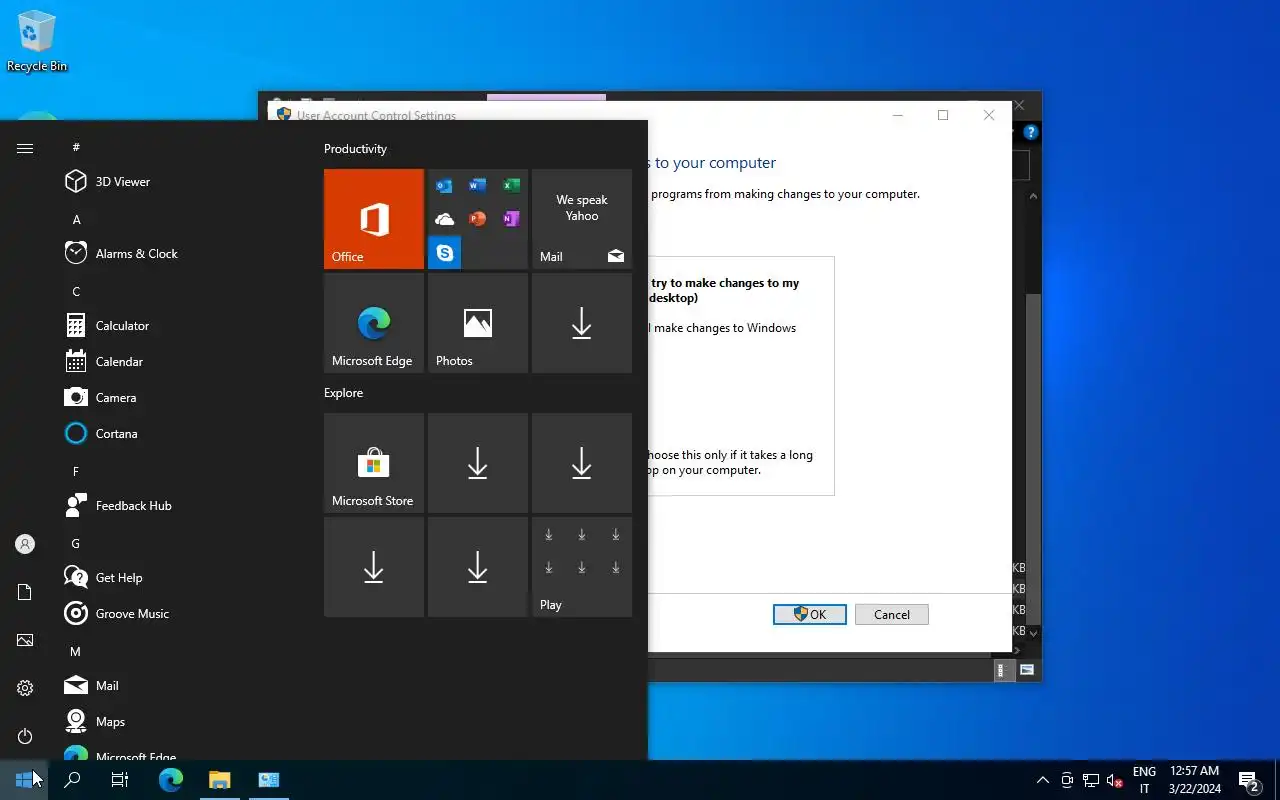Open Recycle Bin on the desktop
Viewport: 1280px width, 800px height.
click(37, 42)
